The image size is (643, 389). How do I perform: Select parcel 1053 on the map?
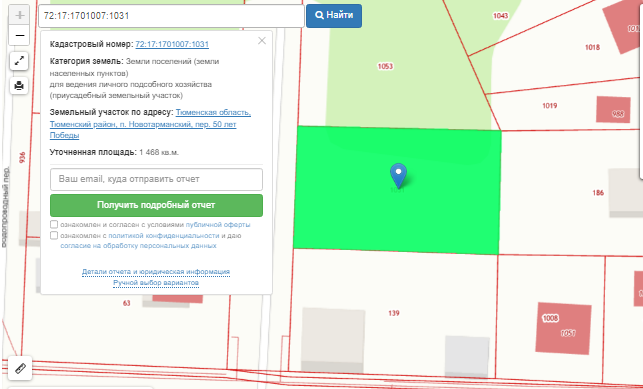coord(385,66)
